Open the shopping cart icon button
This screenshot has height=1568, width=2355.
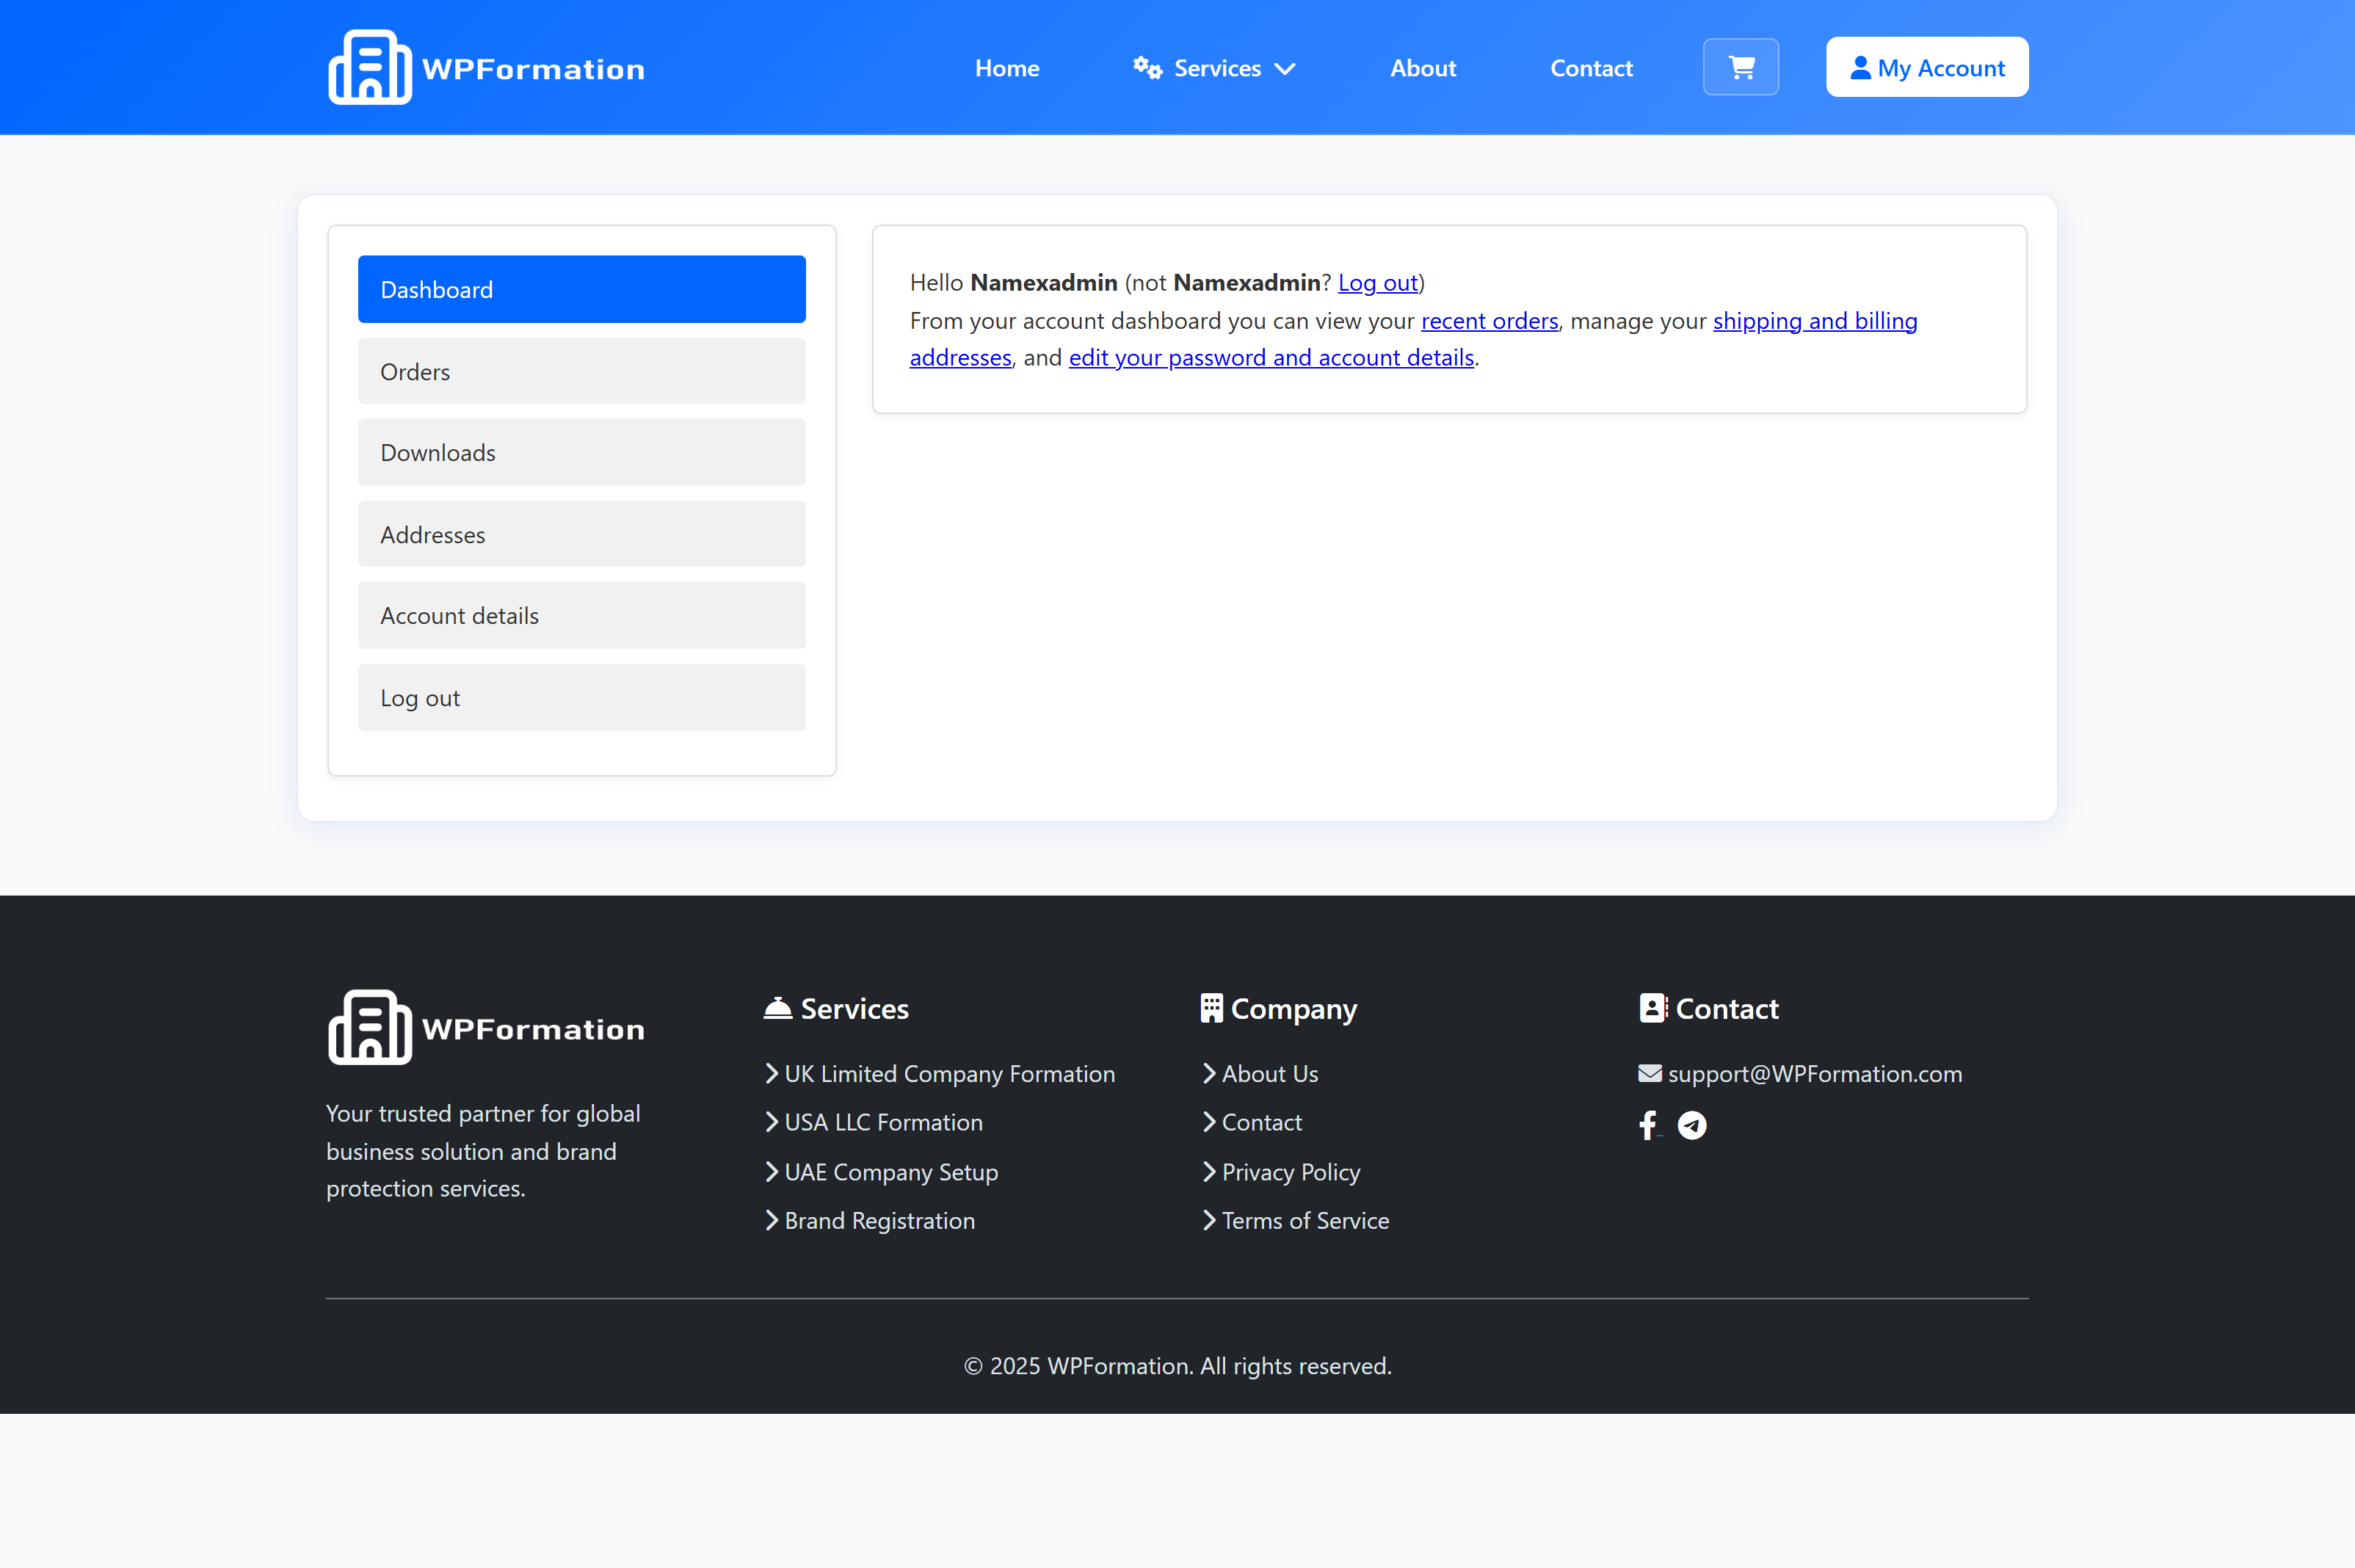(x=1741, y=67)
